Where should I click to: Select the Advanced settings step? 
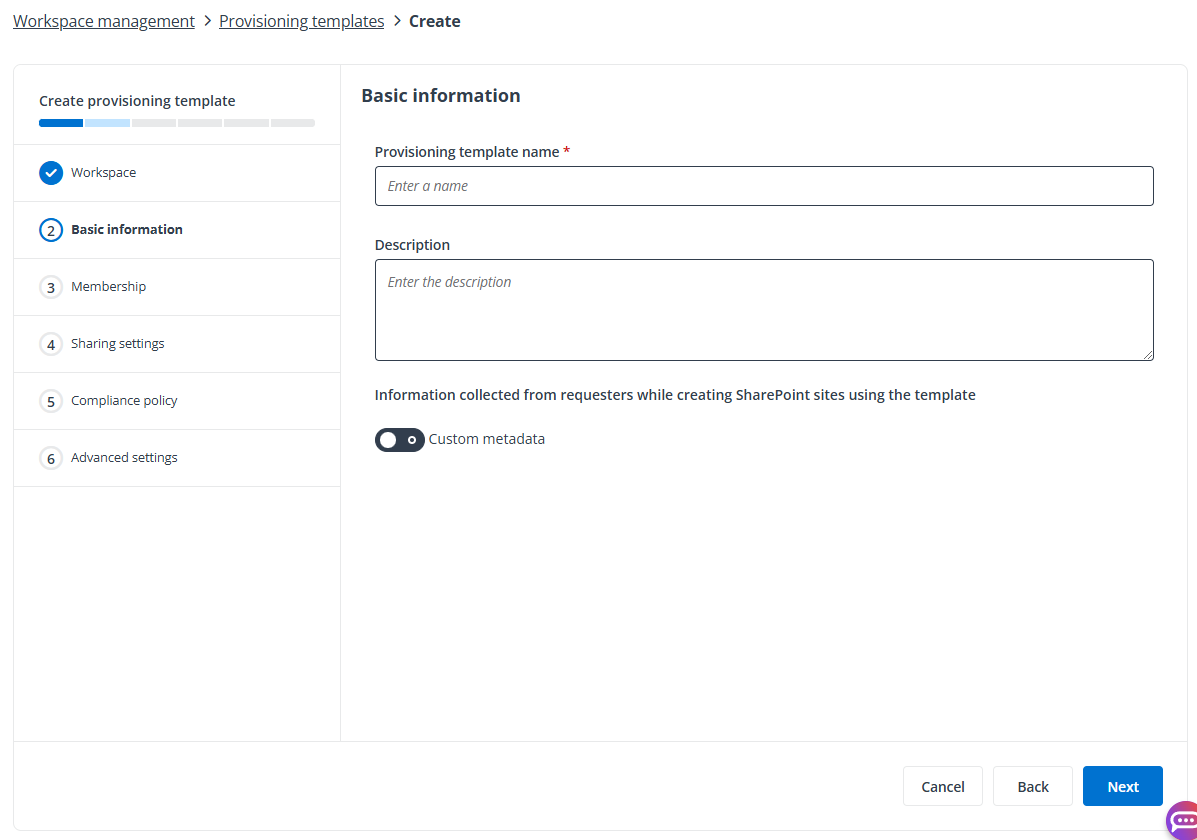pos(124,457)
